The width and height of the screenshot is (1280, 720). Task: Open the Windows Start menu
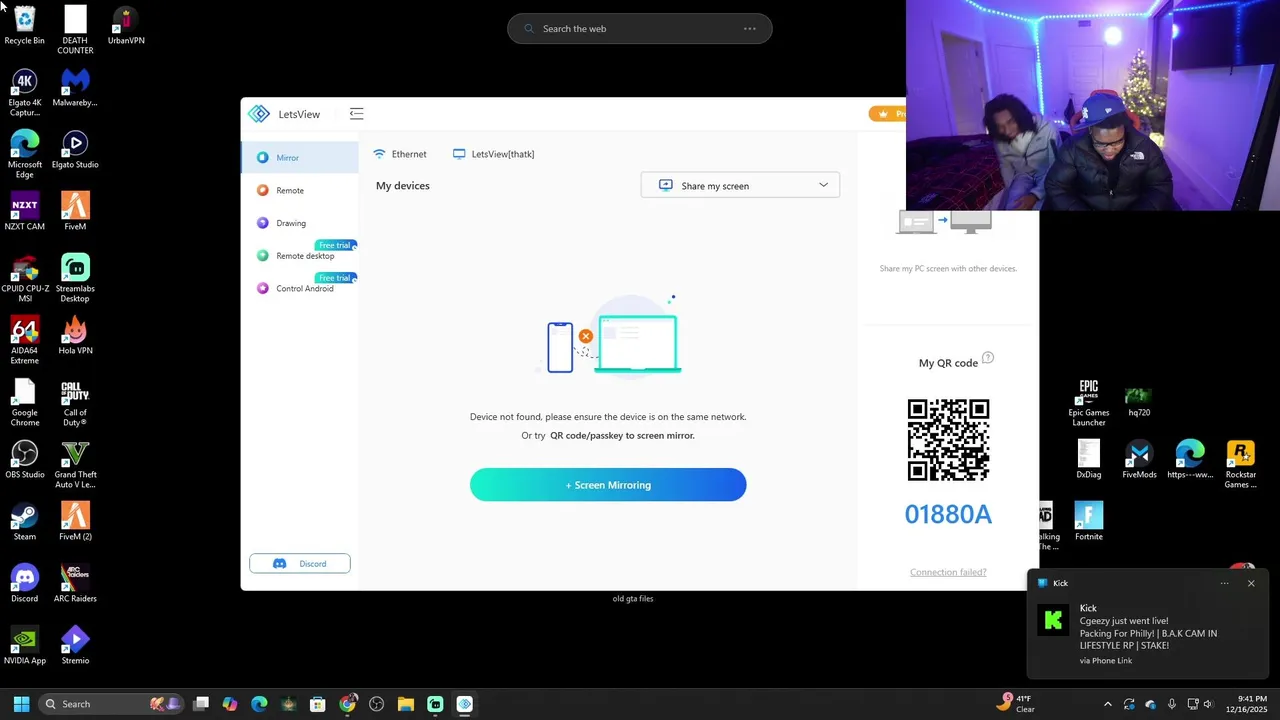tap(21, 704)
